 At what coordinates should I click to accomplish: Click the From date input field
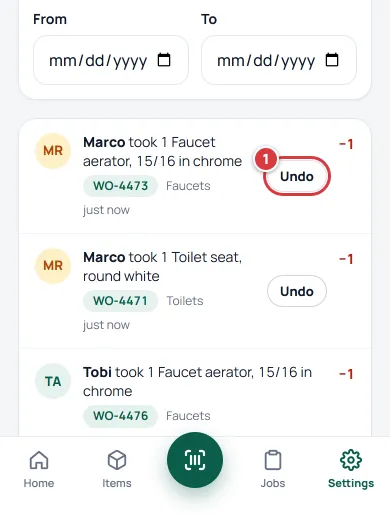click(x=111, y=60)
